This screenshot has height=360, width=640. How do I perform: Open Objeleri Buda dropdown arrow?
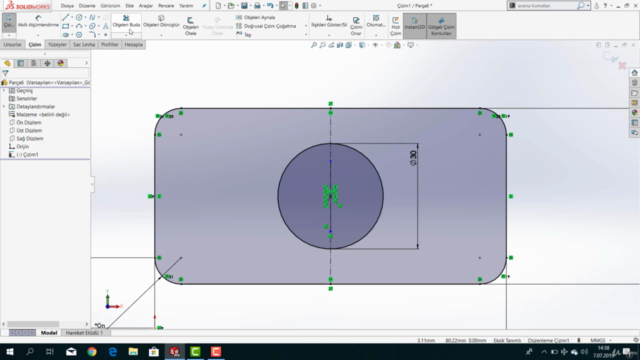(126, 36)
